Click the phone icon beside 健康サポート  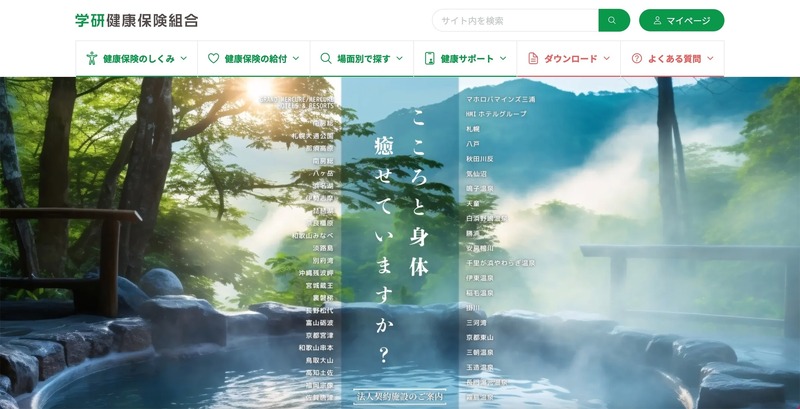click(430, 58)
